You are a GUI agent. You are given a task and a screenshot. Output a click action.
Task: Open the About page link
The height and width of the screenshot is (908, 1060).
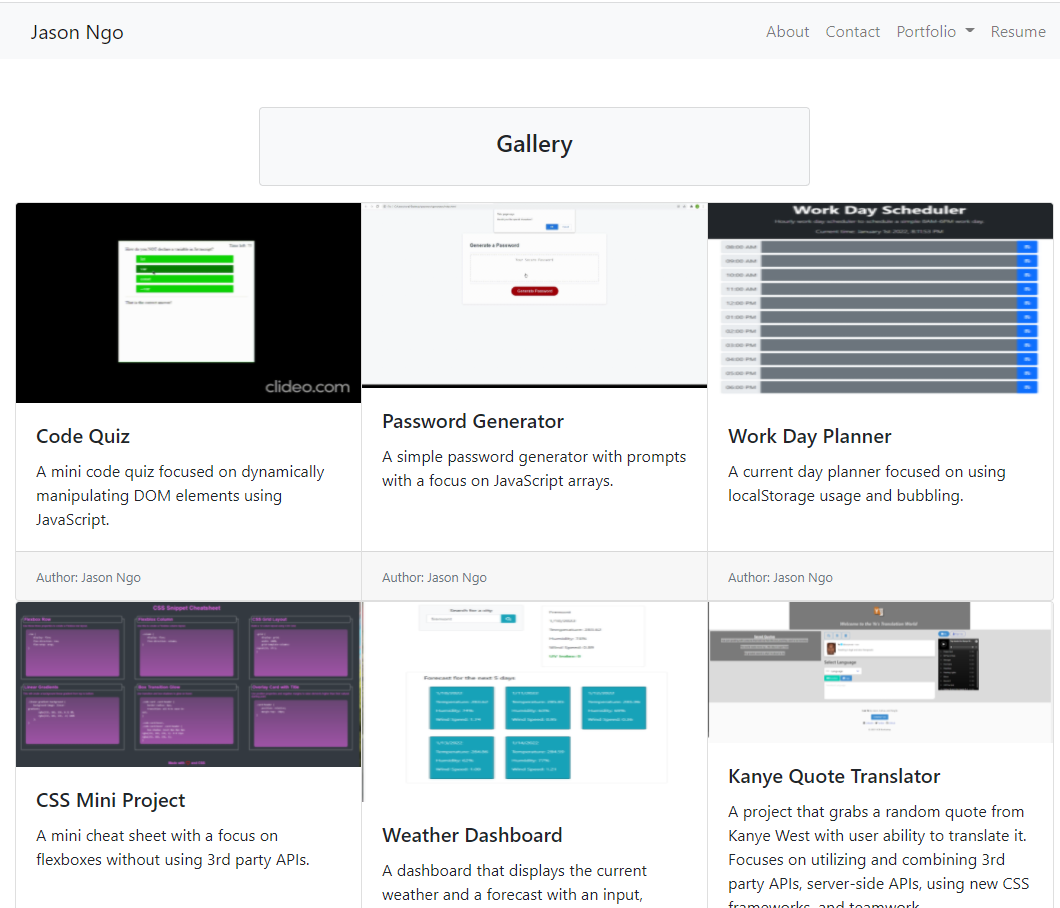point(787,32)
